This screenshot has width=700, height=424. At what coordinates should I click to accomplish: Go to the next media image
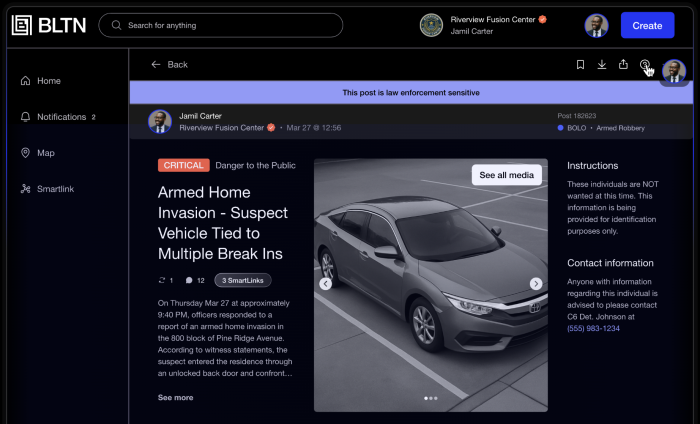[x=536, y=284]
